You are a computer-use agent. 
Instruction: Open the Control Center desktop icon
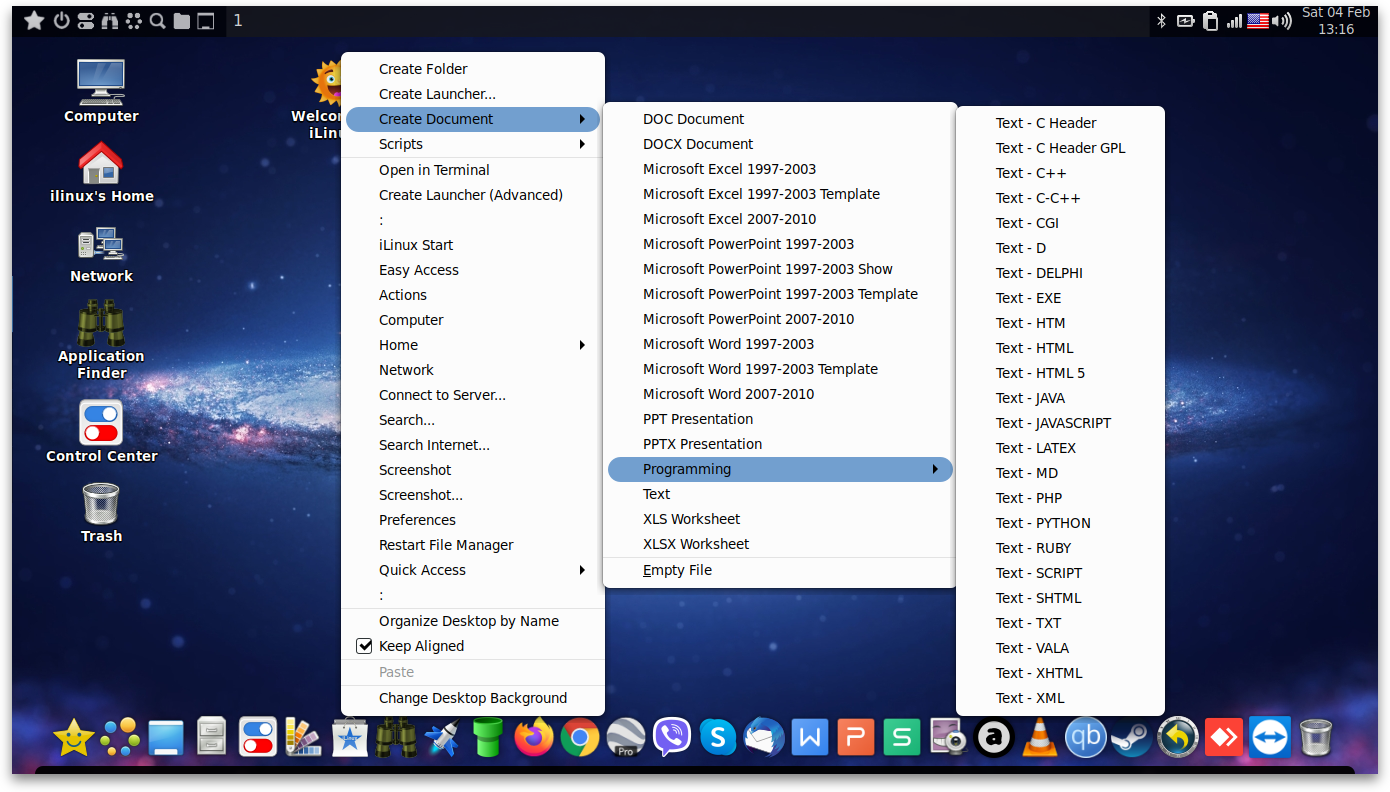tap(101, 431)
